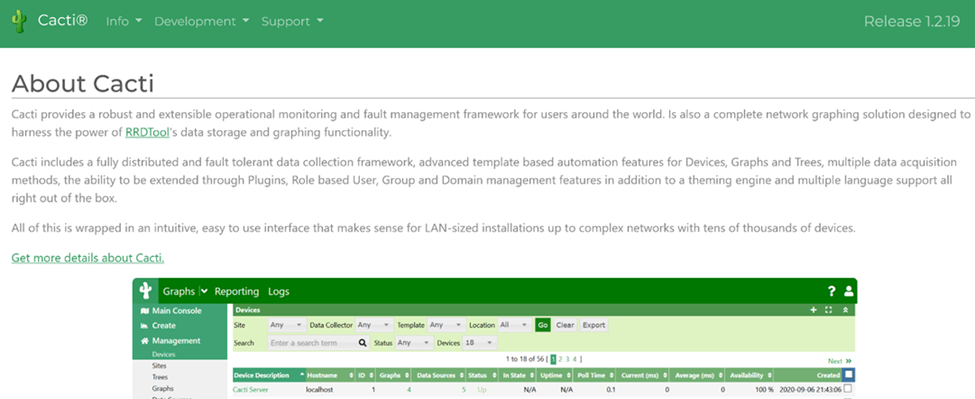Toggle the select-all checkbox in the table header
Screen dimensions: 975x399
click(x=848, y=375)
